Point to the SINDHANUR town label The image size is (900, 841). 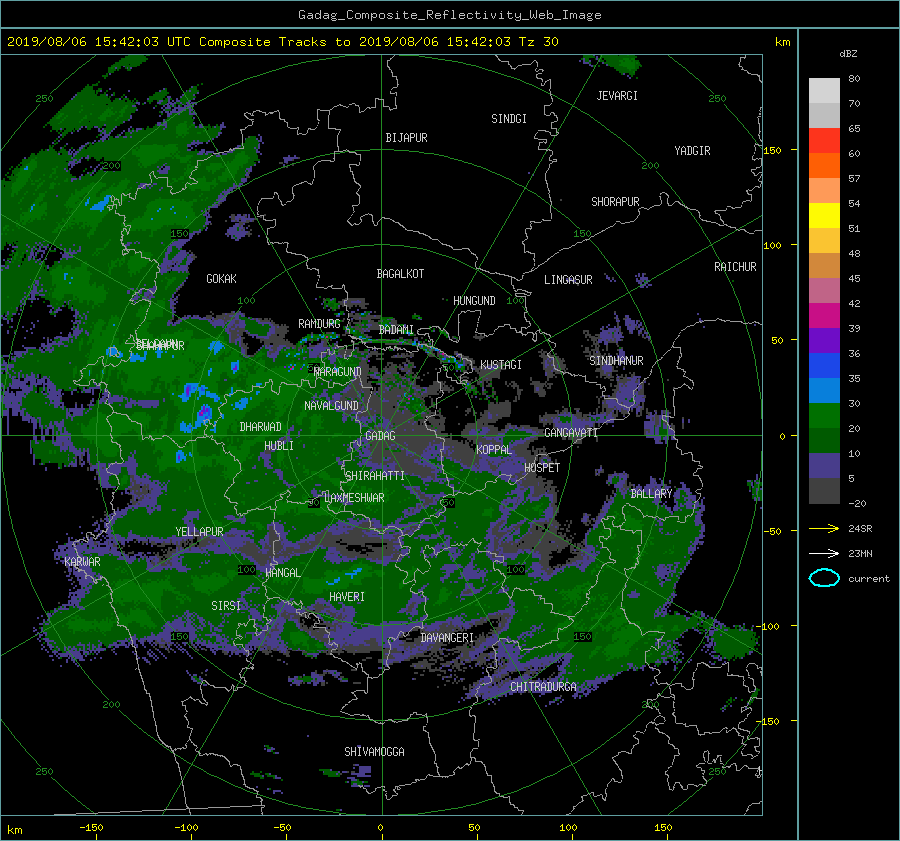tap(616, 361)
